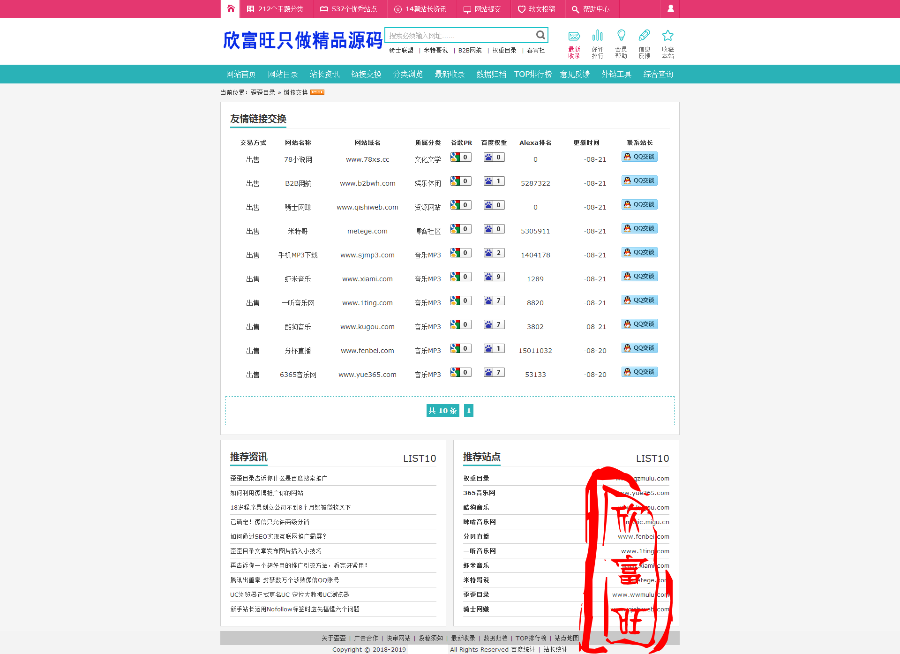Click the user account icon at the top right
Image resolution: width=900 pixels, height=654 pixels.
pyautogui.click(x=669, y=7)
